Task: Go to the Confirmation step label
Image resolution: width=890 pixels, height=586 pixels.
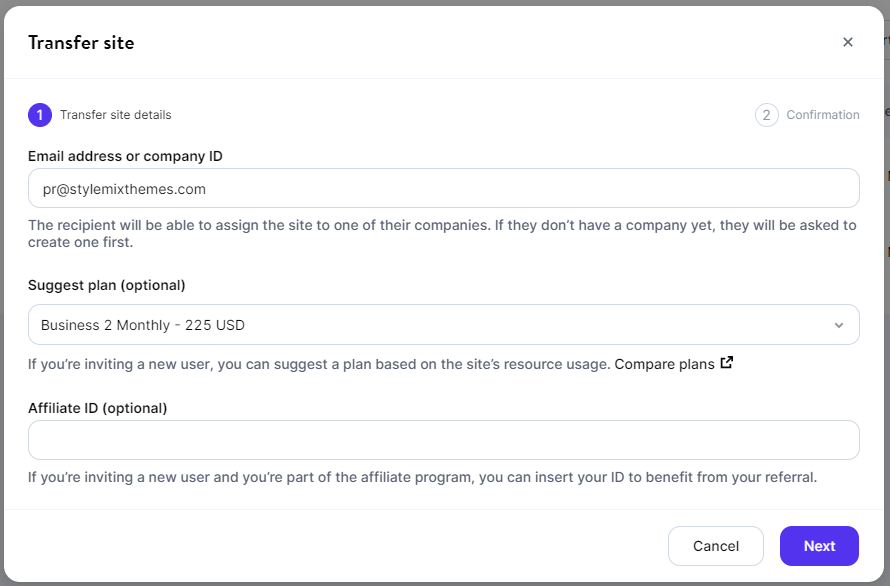Action: pyautogui.click(x=822, y=115)
